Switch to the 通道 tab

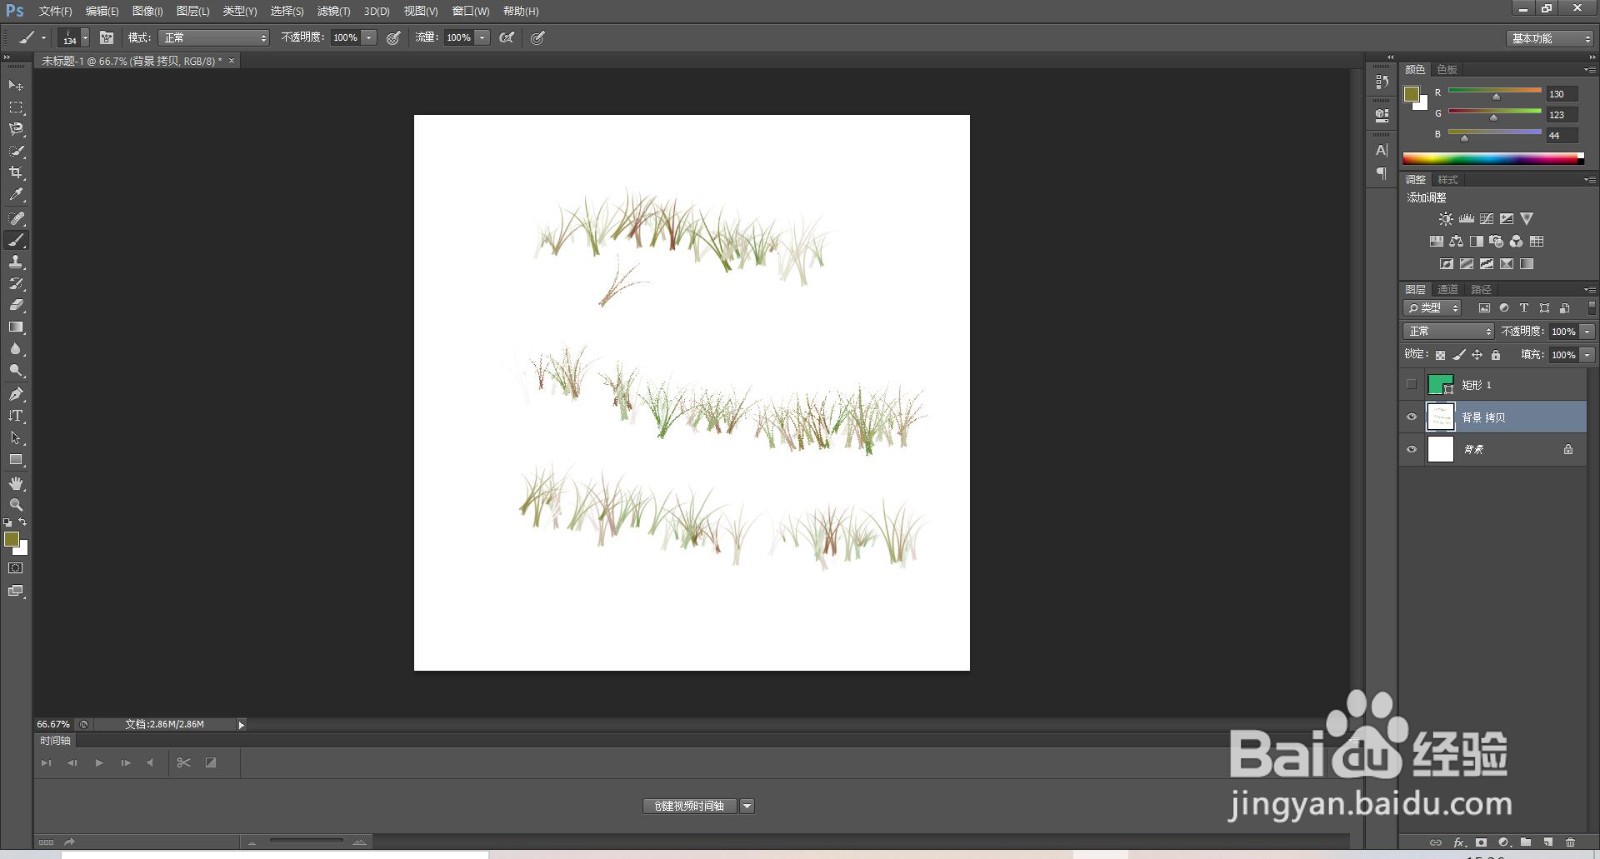[x=1448, y=290]
